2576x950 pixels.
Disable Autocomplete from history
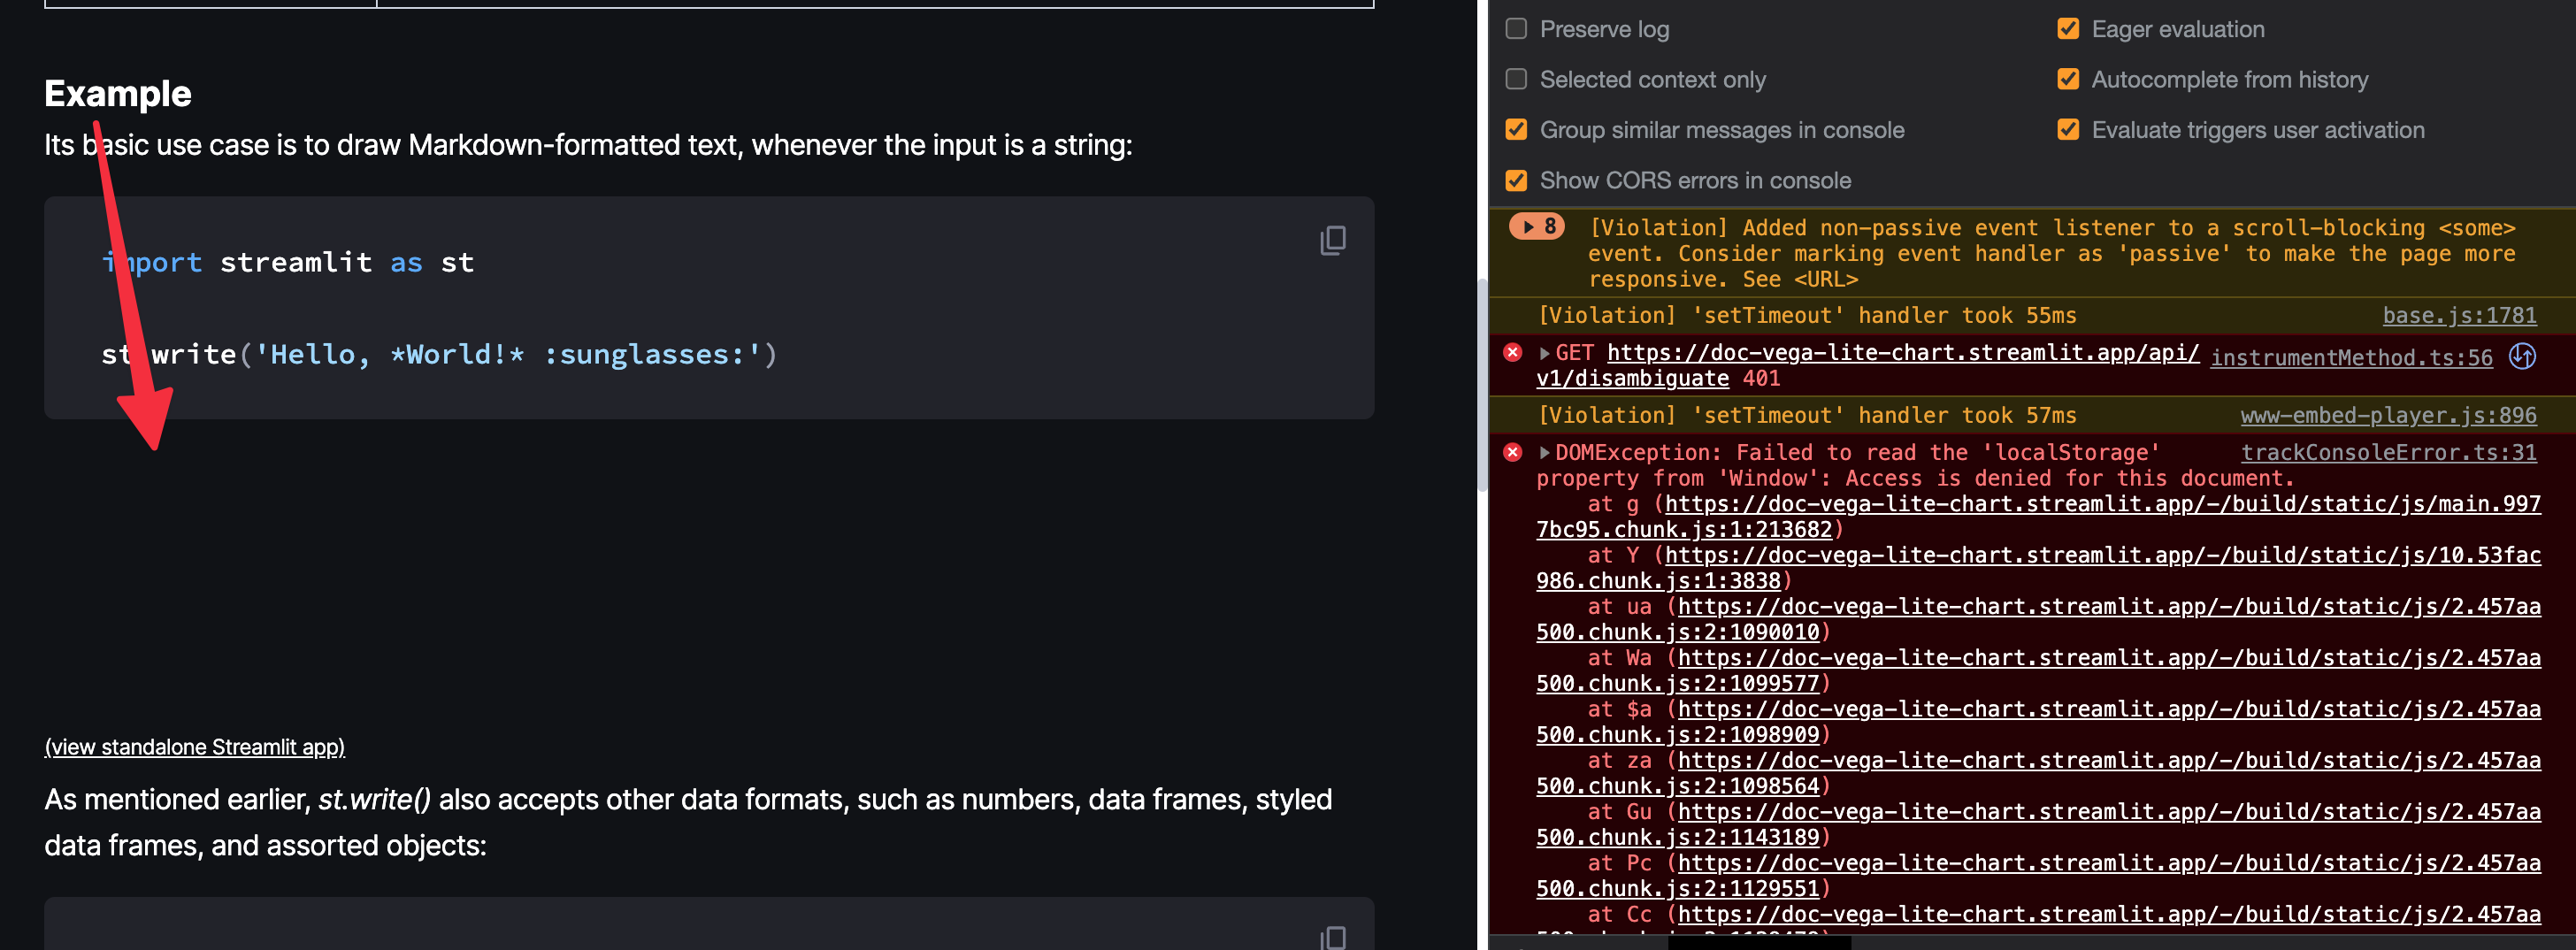click(x=2068, y=79)
